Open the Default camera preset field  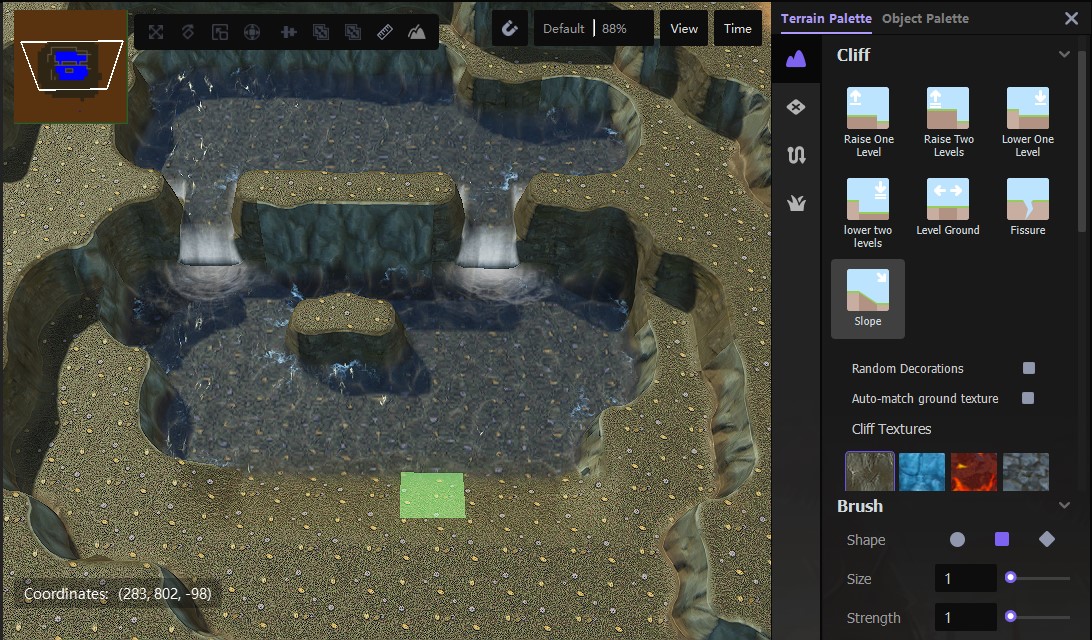[x=563, y=29]
